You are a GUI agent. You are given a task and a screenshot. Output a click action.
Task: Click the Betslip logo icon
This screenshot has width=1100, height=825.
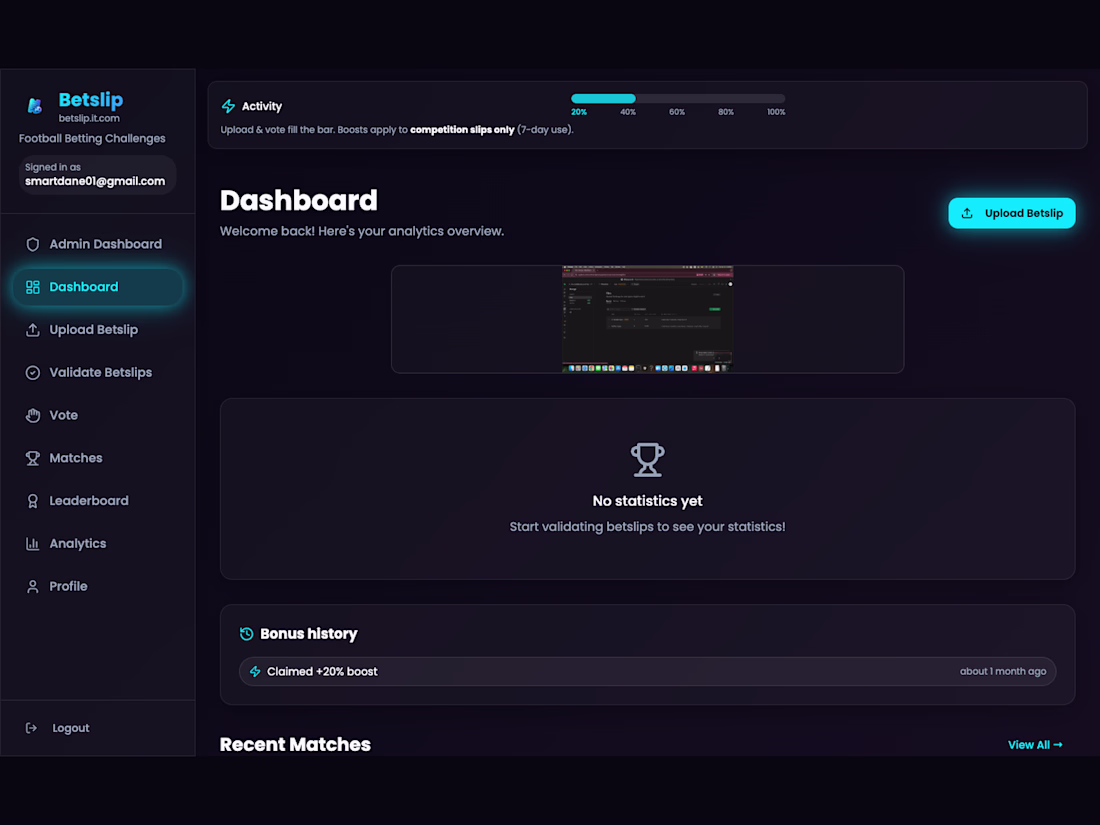(x=34, y=106)
